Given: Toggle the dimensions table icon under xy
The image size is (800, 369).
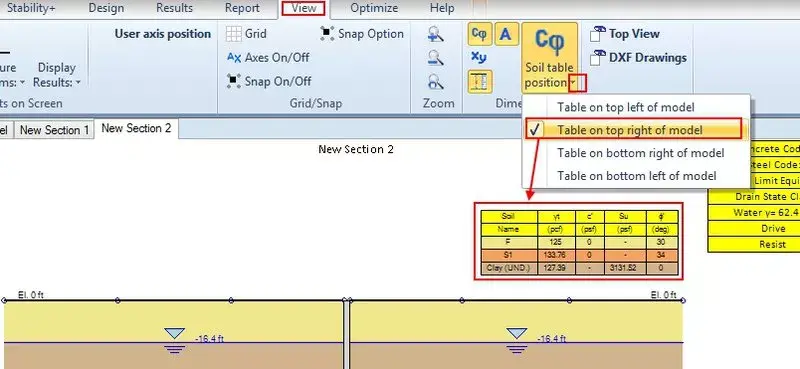Looking at the screenshot, I should (x=480, y=82).
